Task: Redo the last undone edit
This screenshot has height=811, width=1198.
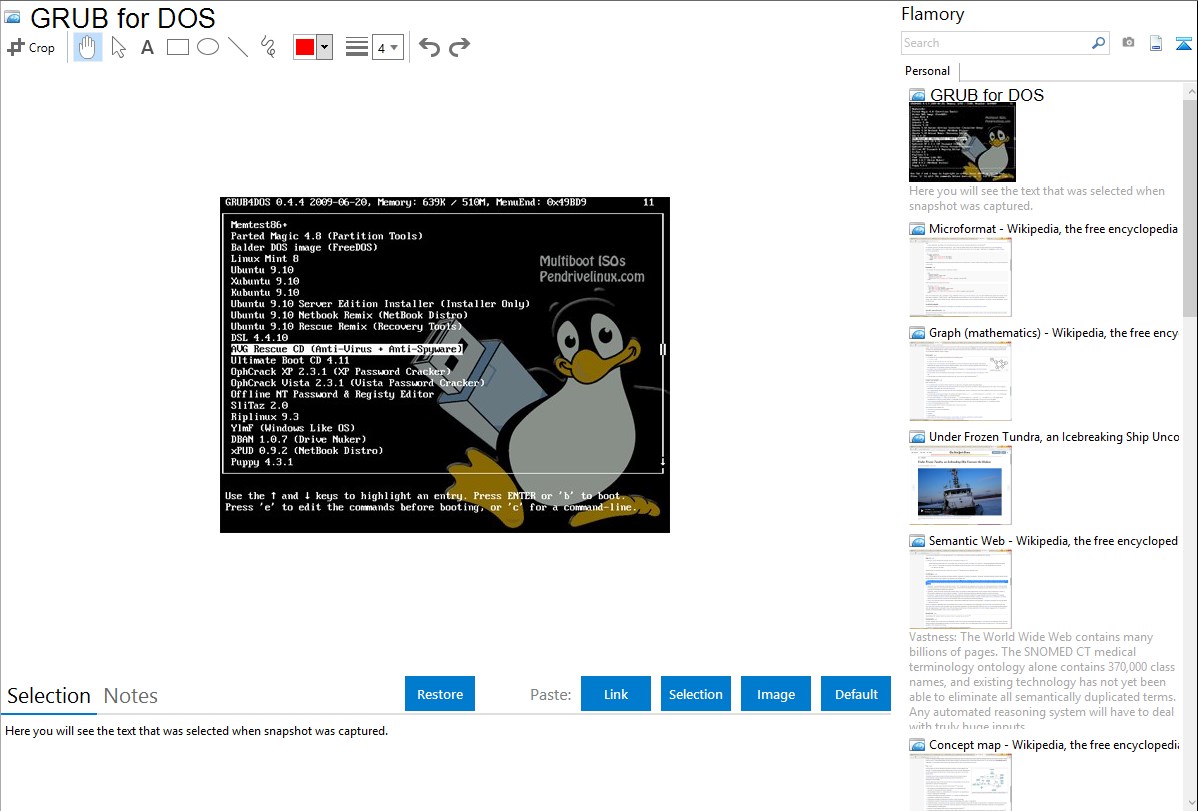Action: pos(459,47)
